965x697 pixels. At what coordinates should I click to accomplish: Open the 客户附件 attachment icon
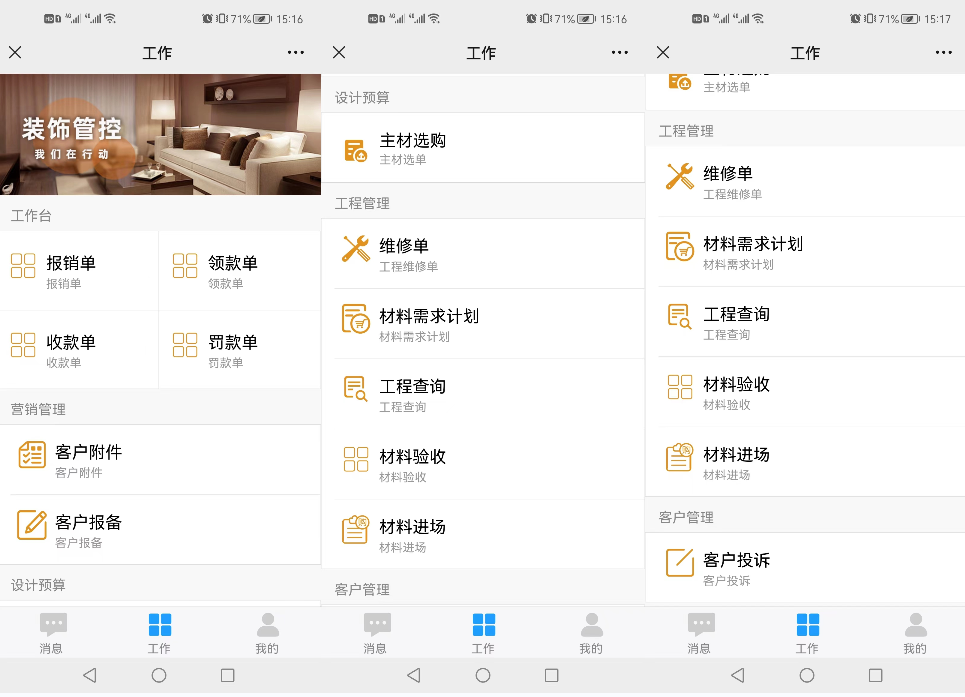(x=33, y=455)
